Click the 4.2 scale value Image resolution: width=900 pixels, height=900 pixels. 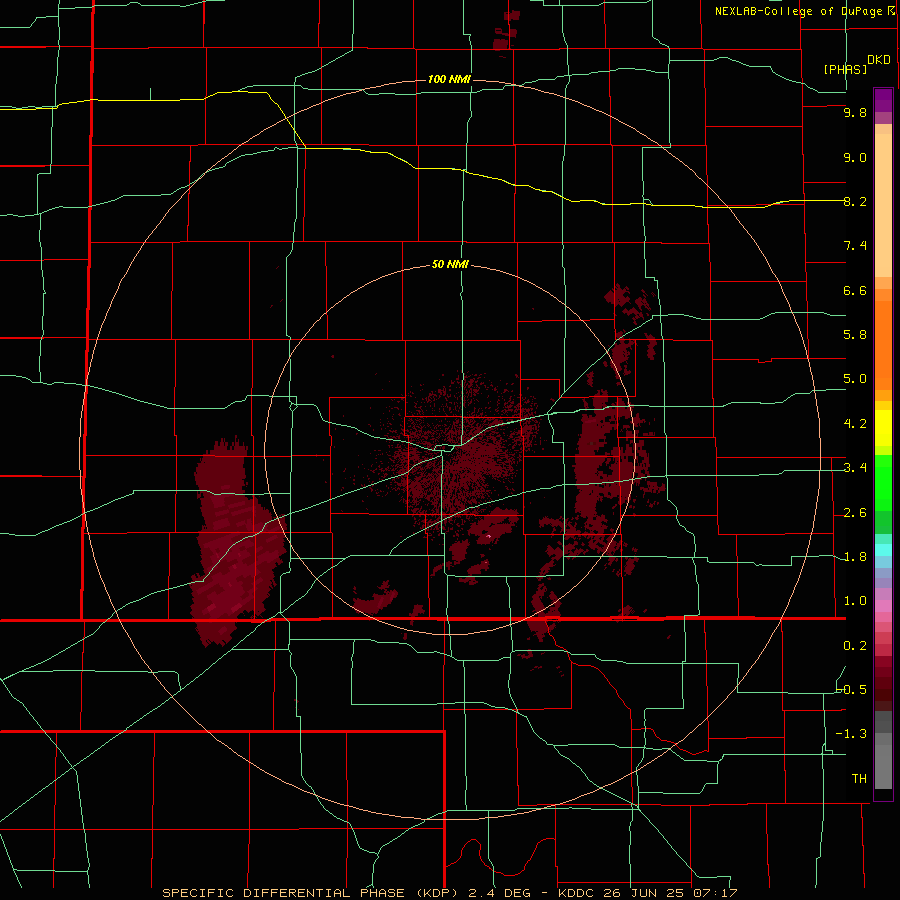tap(855, 424)
